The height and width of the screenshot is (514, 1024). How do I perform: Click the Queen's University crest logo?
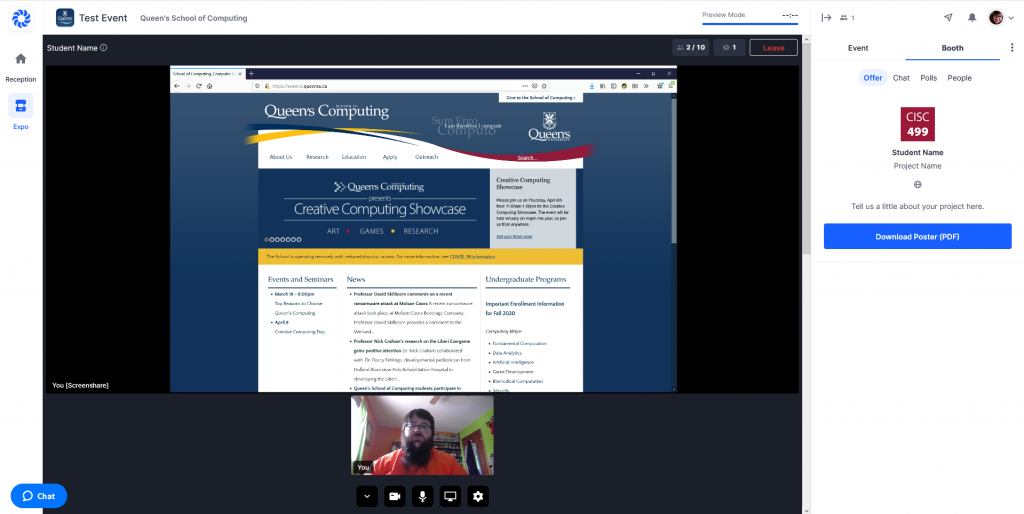(x=549, y=126)
